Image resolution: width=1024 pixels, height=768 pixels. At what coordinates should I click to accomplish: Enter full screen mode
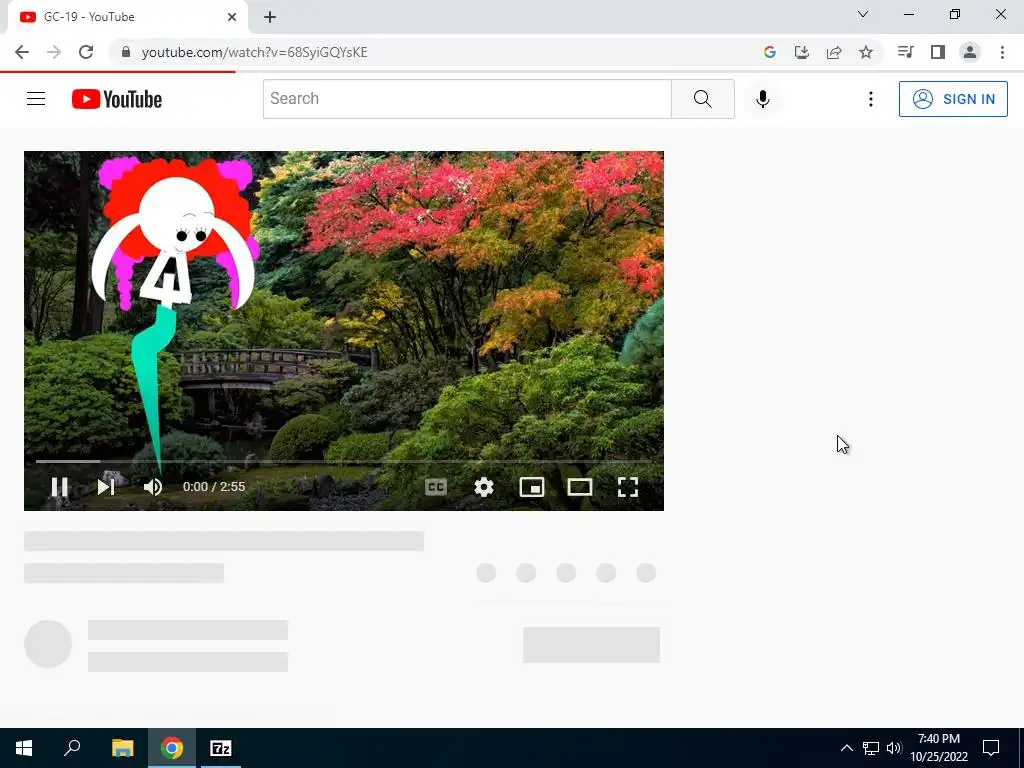coord(628,487)
